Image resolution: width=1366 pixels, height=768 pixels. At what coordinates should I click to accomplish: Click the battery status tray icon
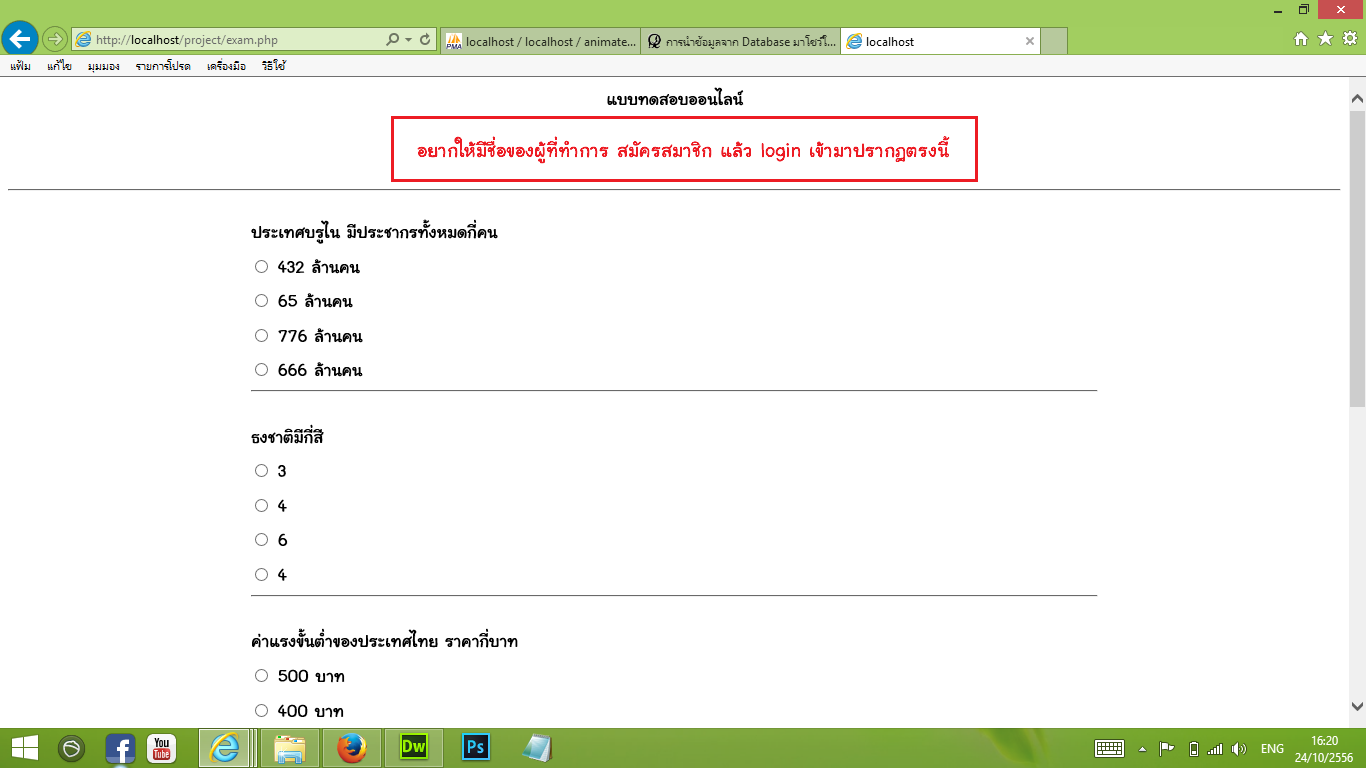pyautogui.click(x=1193, y=748)
